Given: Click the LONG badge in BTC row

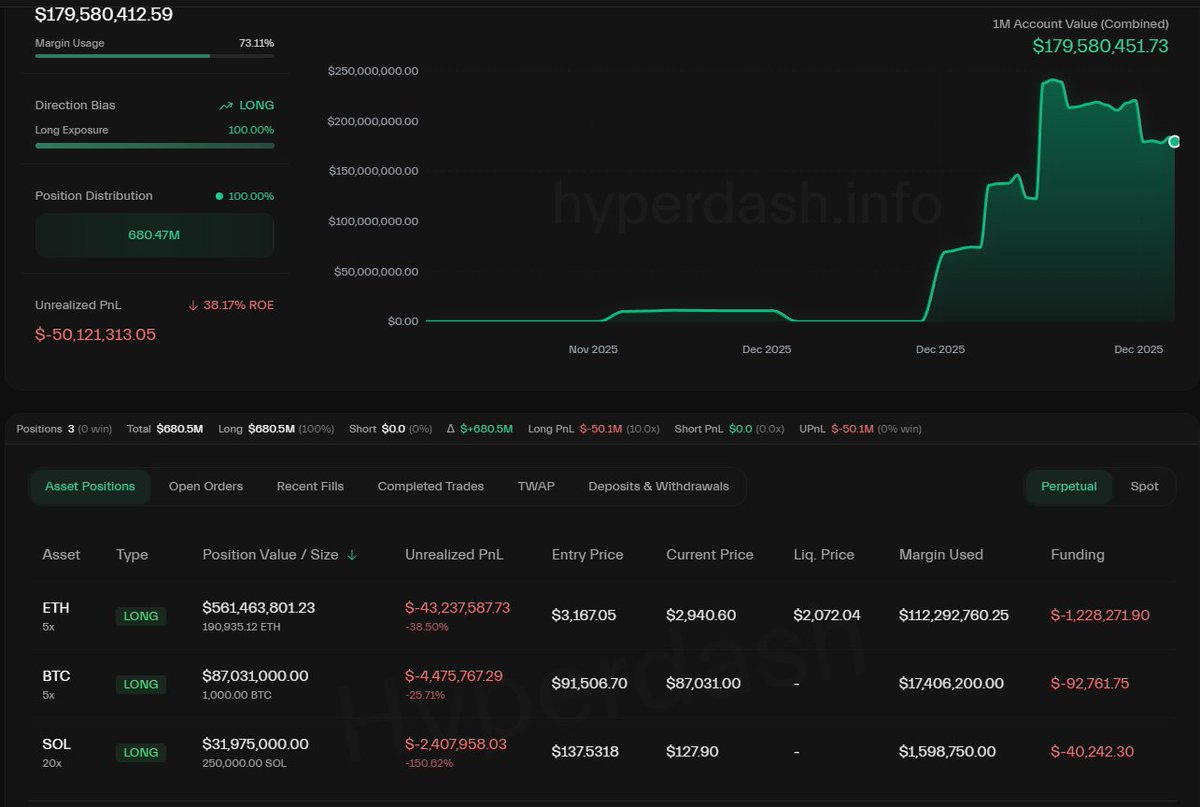Looking at the screenshot, I should [141, 684].
